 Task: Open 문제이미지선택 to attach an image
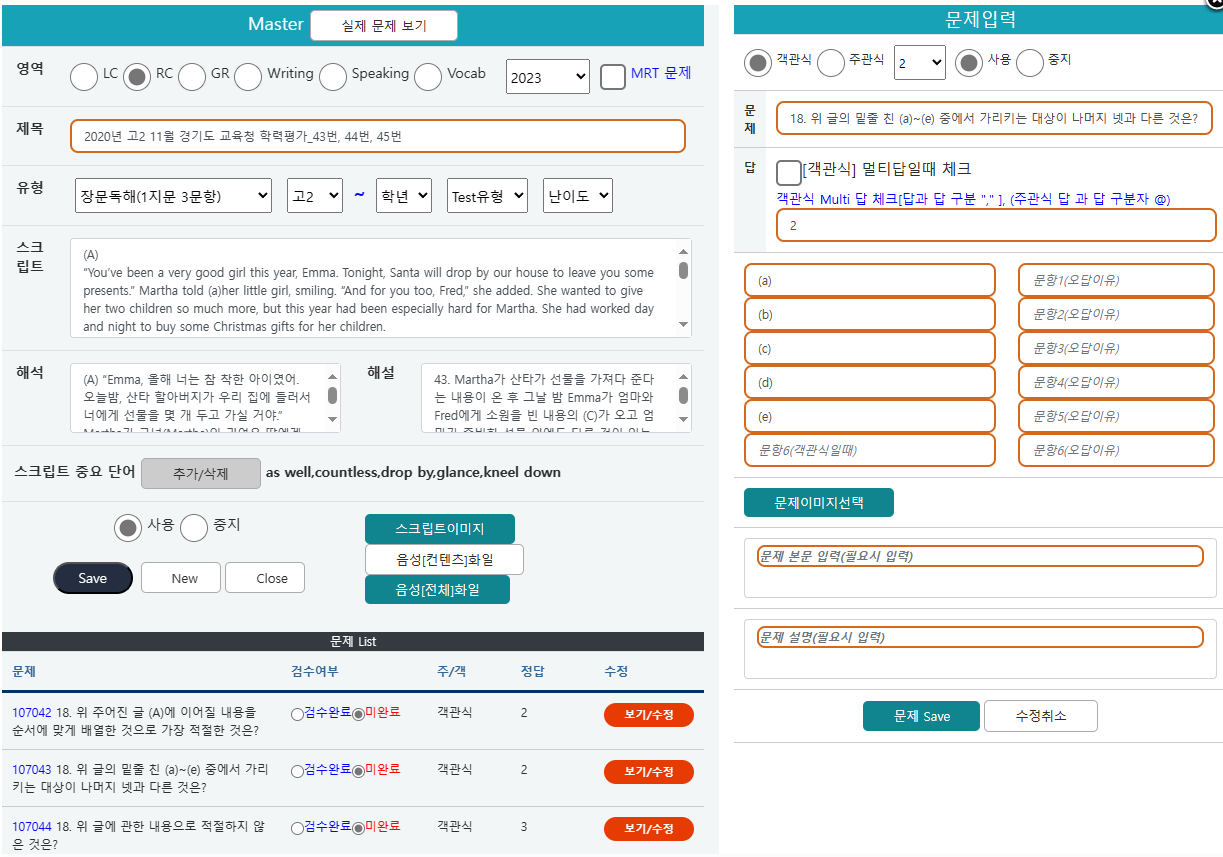pyautogui.click(x=819, y=503)
